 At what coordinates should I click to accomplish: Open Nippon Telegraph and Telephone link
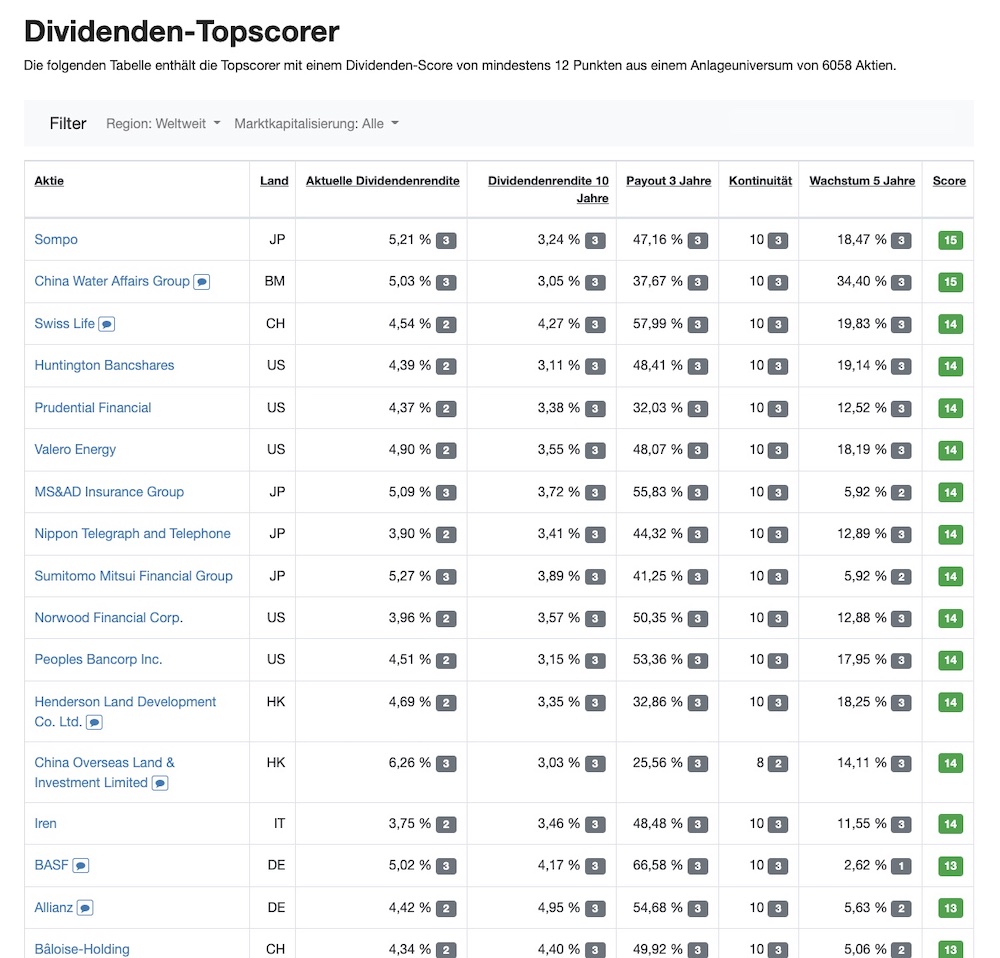[133, 534]
